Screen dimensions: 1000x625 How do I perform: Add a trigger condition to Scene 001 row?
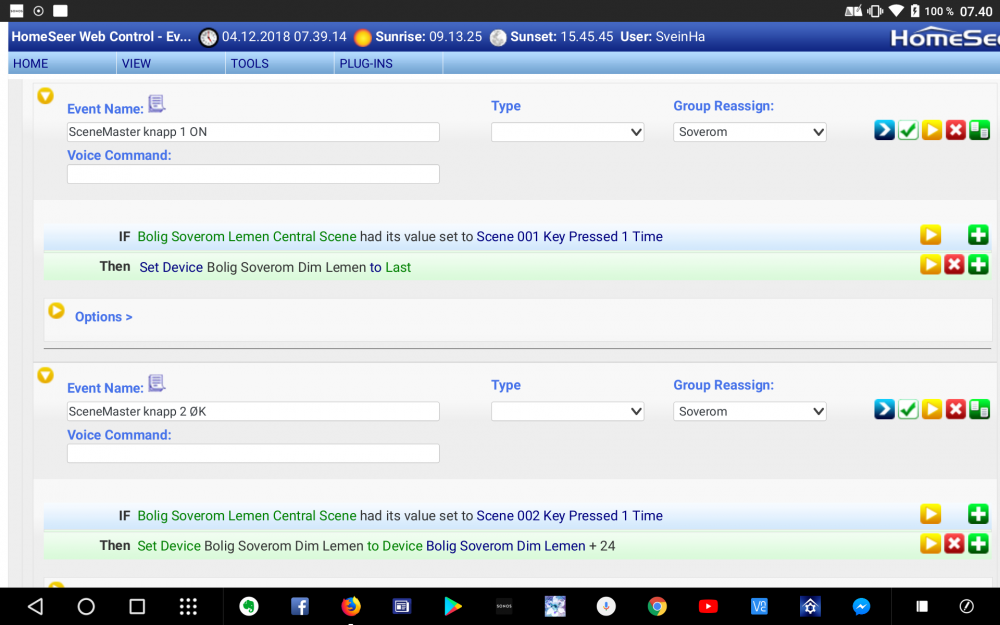[978, 235]
